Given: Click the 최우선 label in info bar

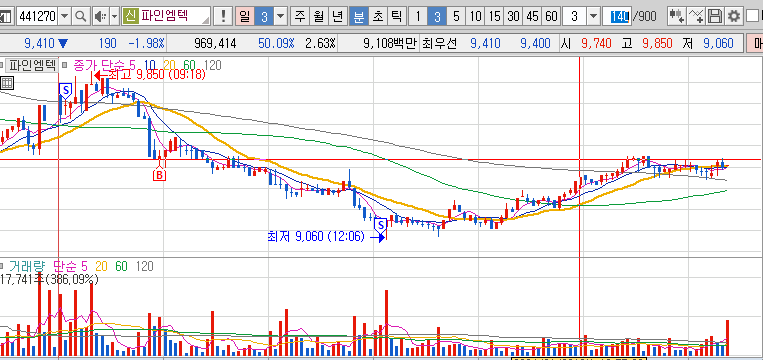Looking at the screenshot, I should tap(440, 44).
